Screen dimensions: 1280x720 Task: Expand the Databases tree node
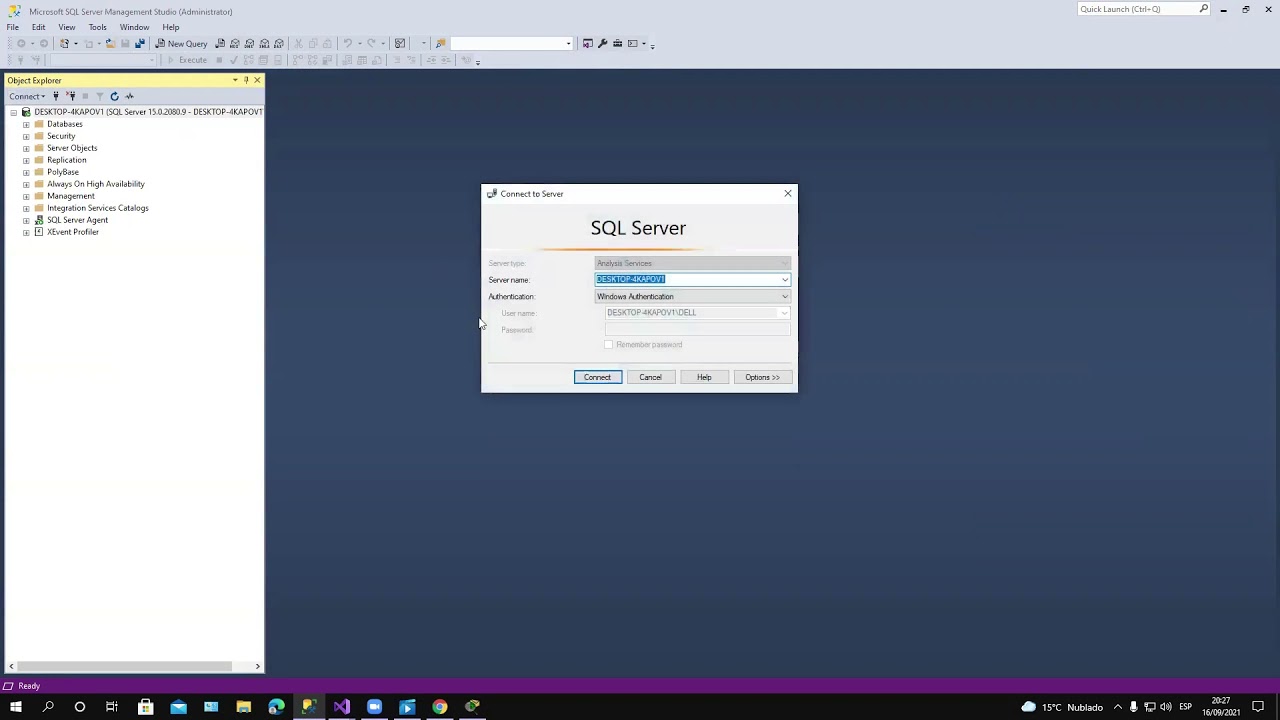(26, 124)
